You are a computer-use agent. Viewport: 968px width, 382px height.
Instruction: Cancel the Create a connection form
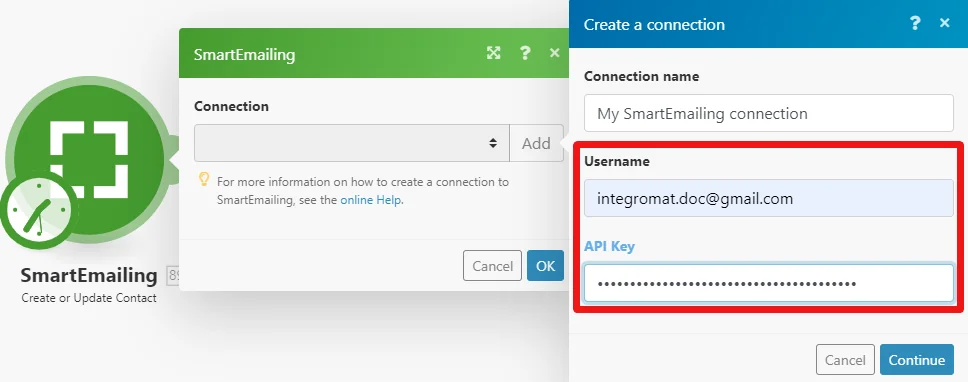pyautogui.click(x=845, y=360)
